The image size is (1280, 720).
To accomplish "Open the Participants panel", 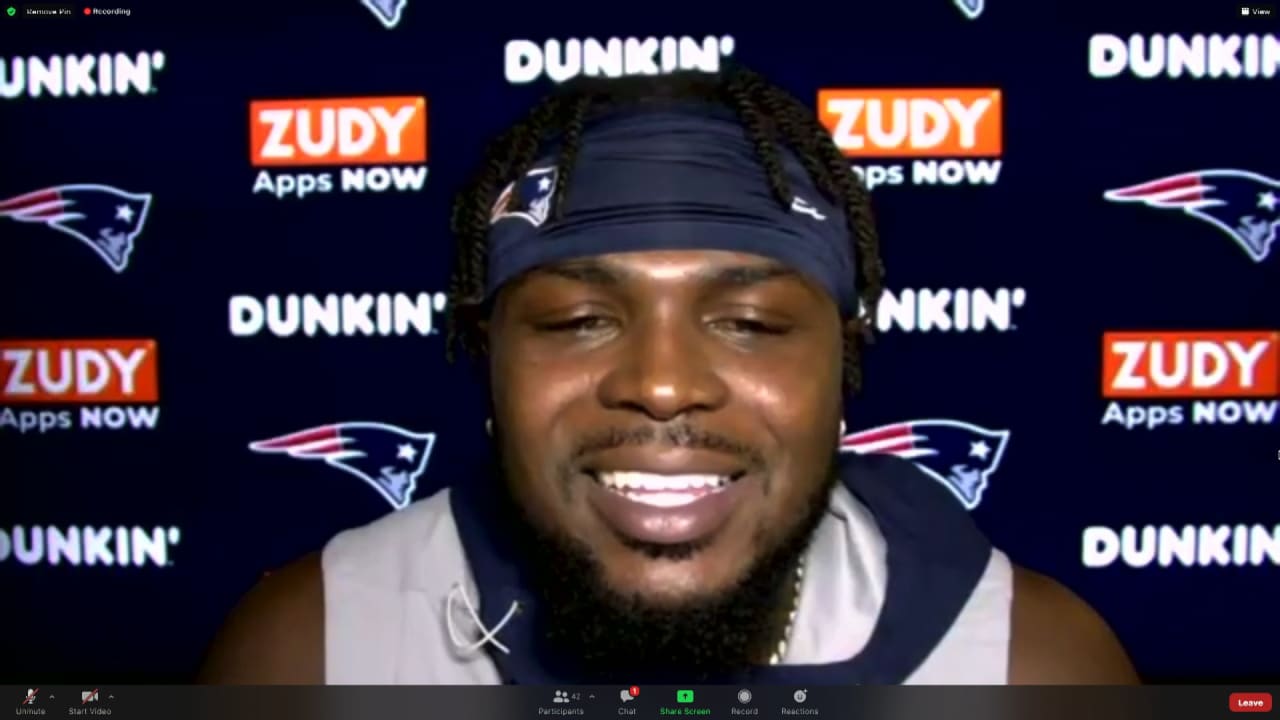I will pyautogui.click(x=561, y=701).
